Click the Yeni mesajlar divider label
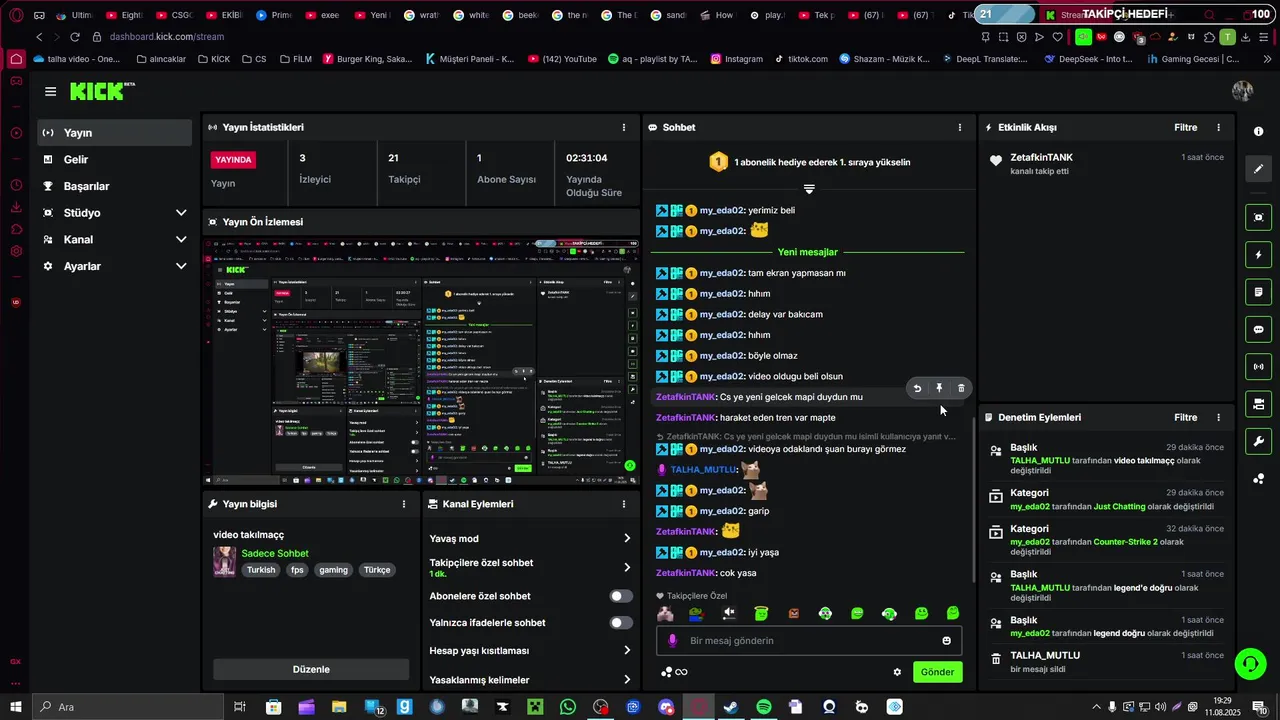 (808, 252)
